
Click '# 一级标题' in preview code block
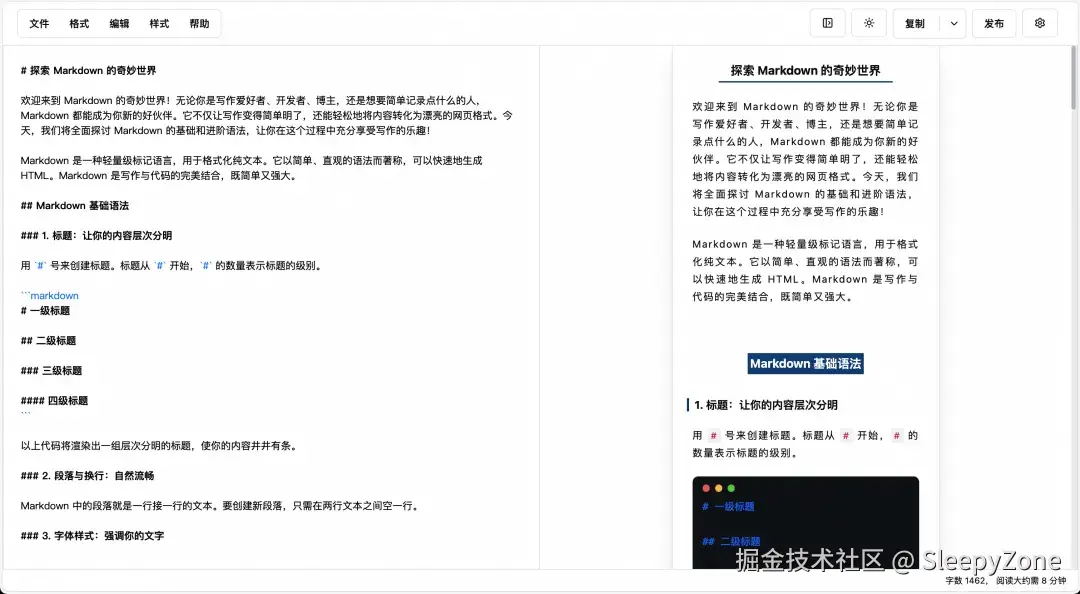(x=728, y=506)
